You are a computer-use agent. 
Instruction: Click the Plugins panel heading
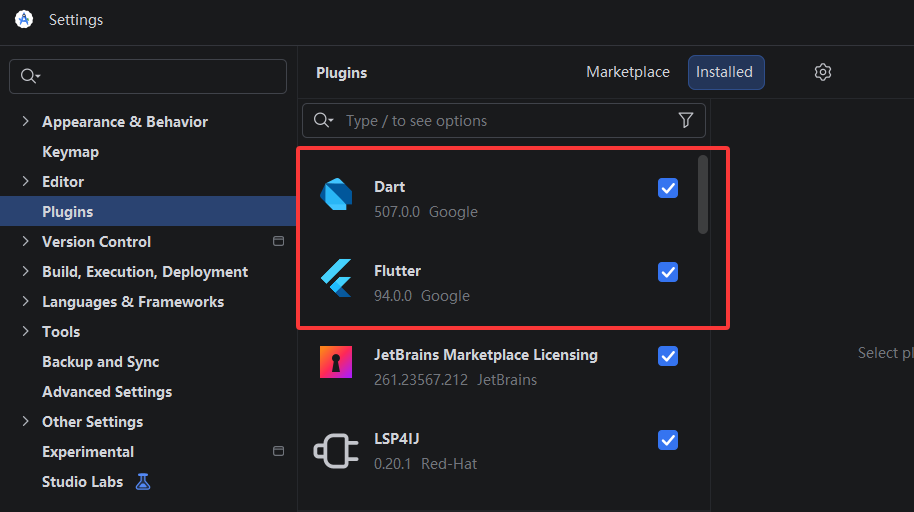coord(342,73)
